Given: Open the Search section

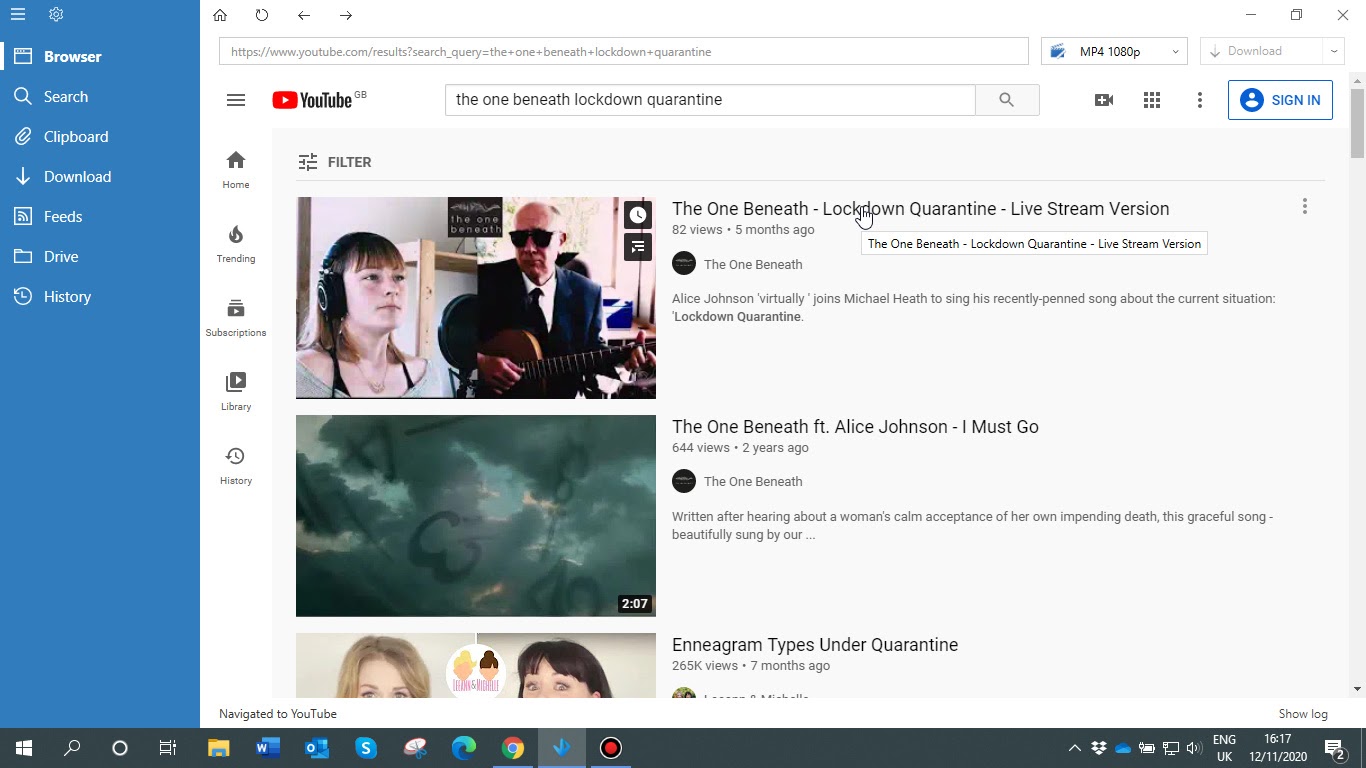Looking at the screenshot, I should pyautogui.click(x=100, y=97).
